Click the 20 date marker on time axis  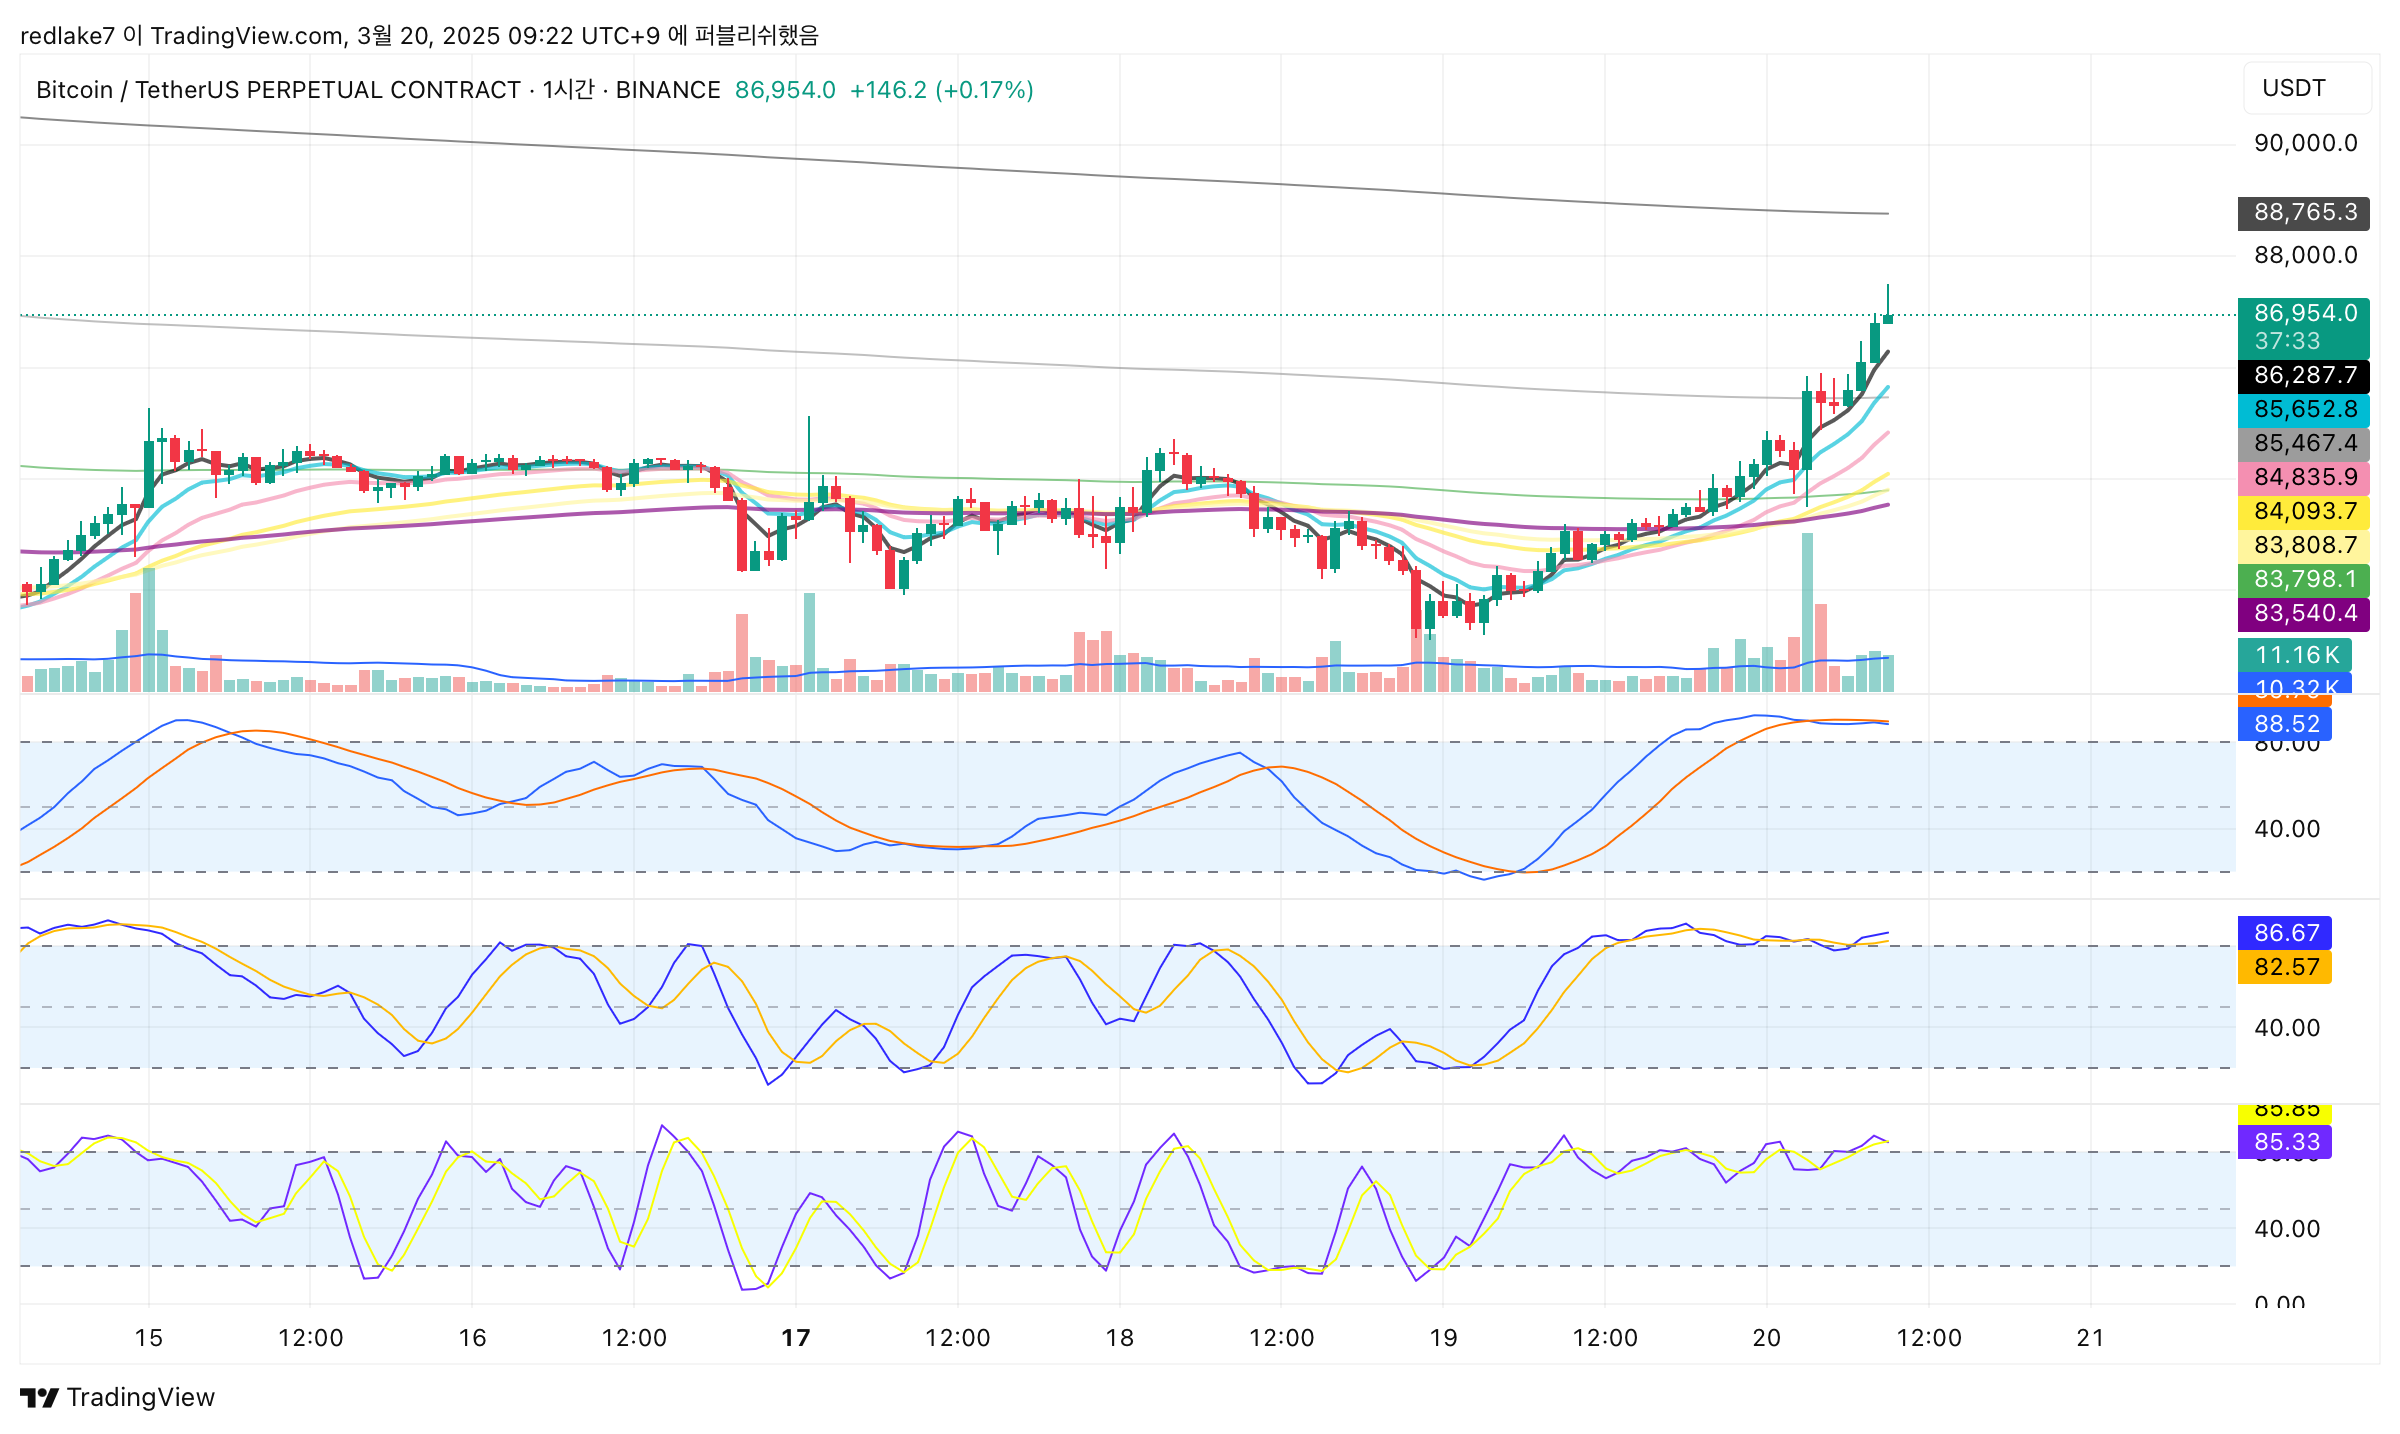click(1767, 1338)
